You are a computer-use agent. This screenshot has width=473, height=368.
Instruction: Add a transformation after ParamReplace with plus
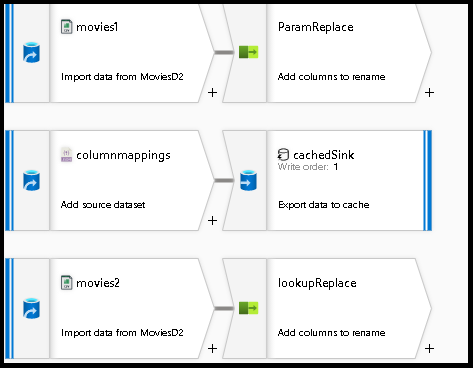pos(430,92)
